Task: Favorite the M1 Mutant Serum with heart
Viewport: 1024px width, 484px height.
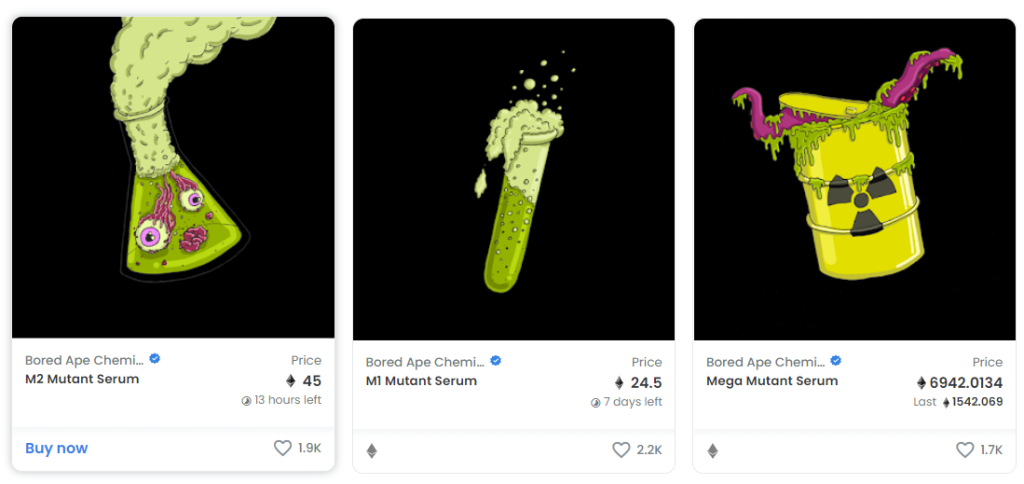Action: click(x=621, y=450)
